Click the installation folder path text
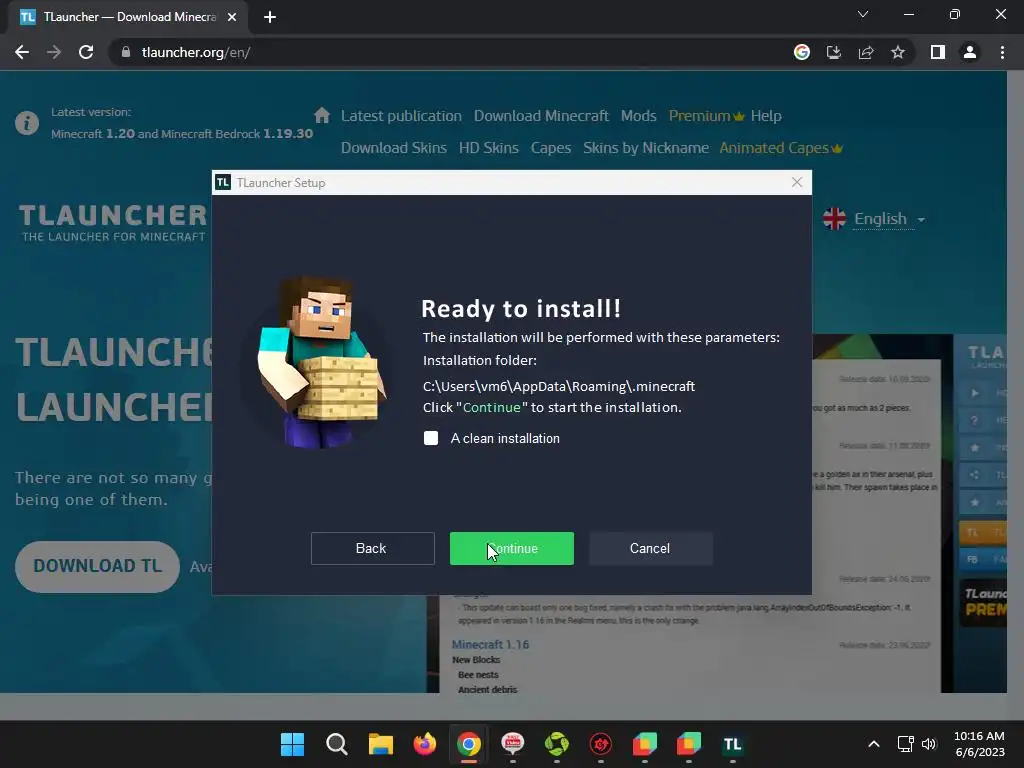 (x=558, y=386)
